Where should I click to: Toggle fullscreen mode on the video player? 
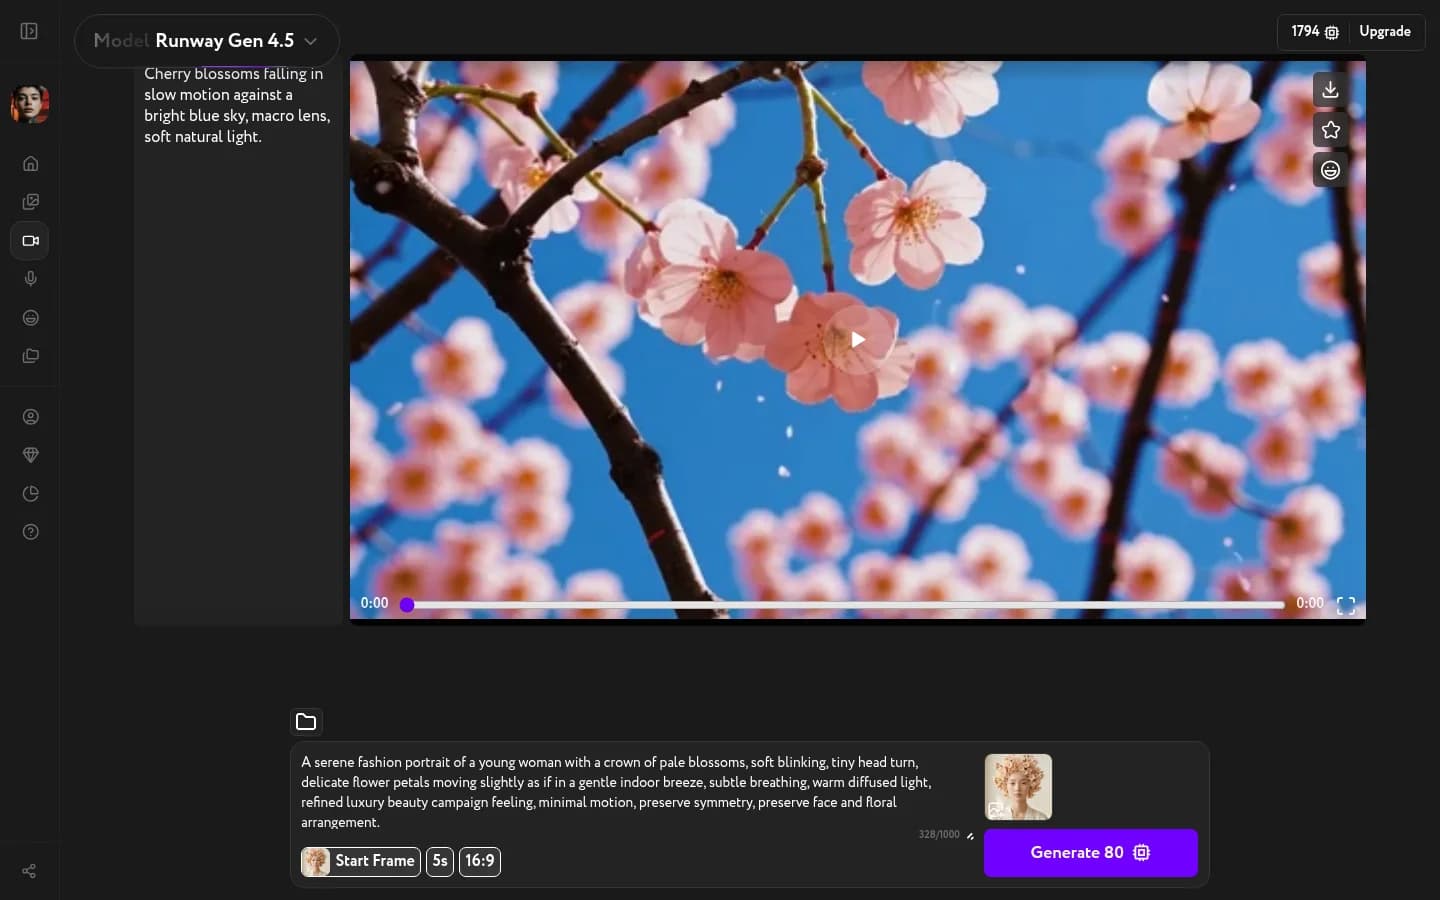coord(1345,605)
